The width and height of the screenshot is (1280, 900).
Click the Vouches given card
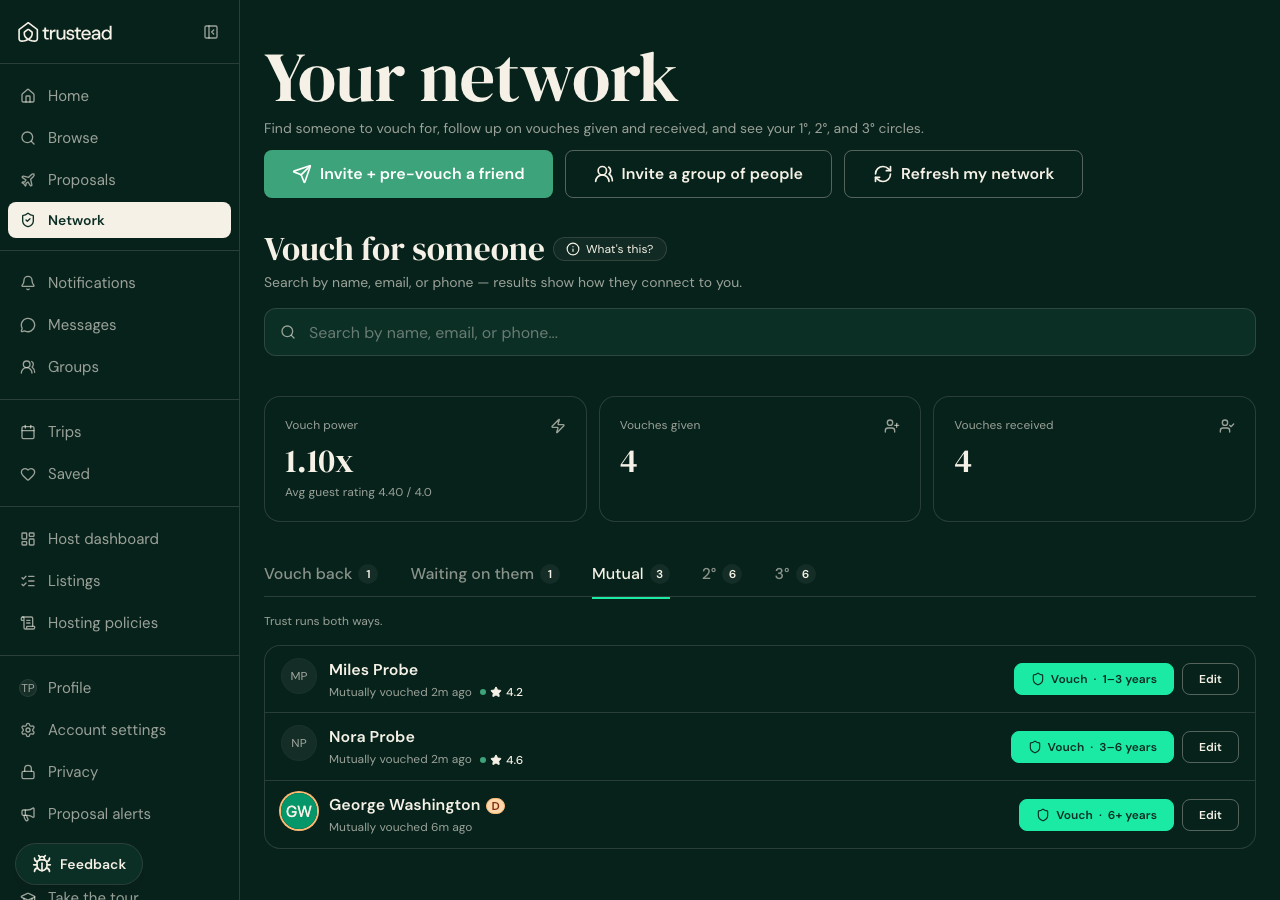760,459
